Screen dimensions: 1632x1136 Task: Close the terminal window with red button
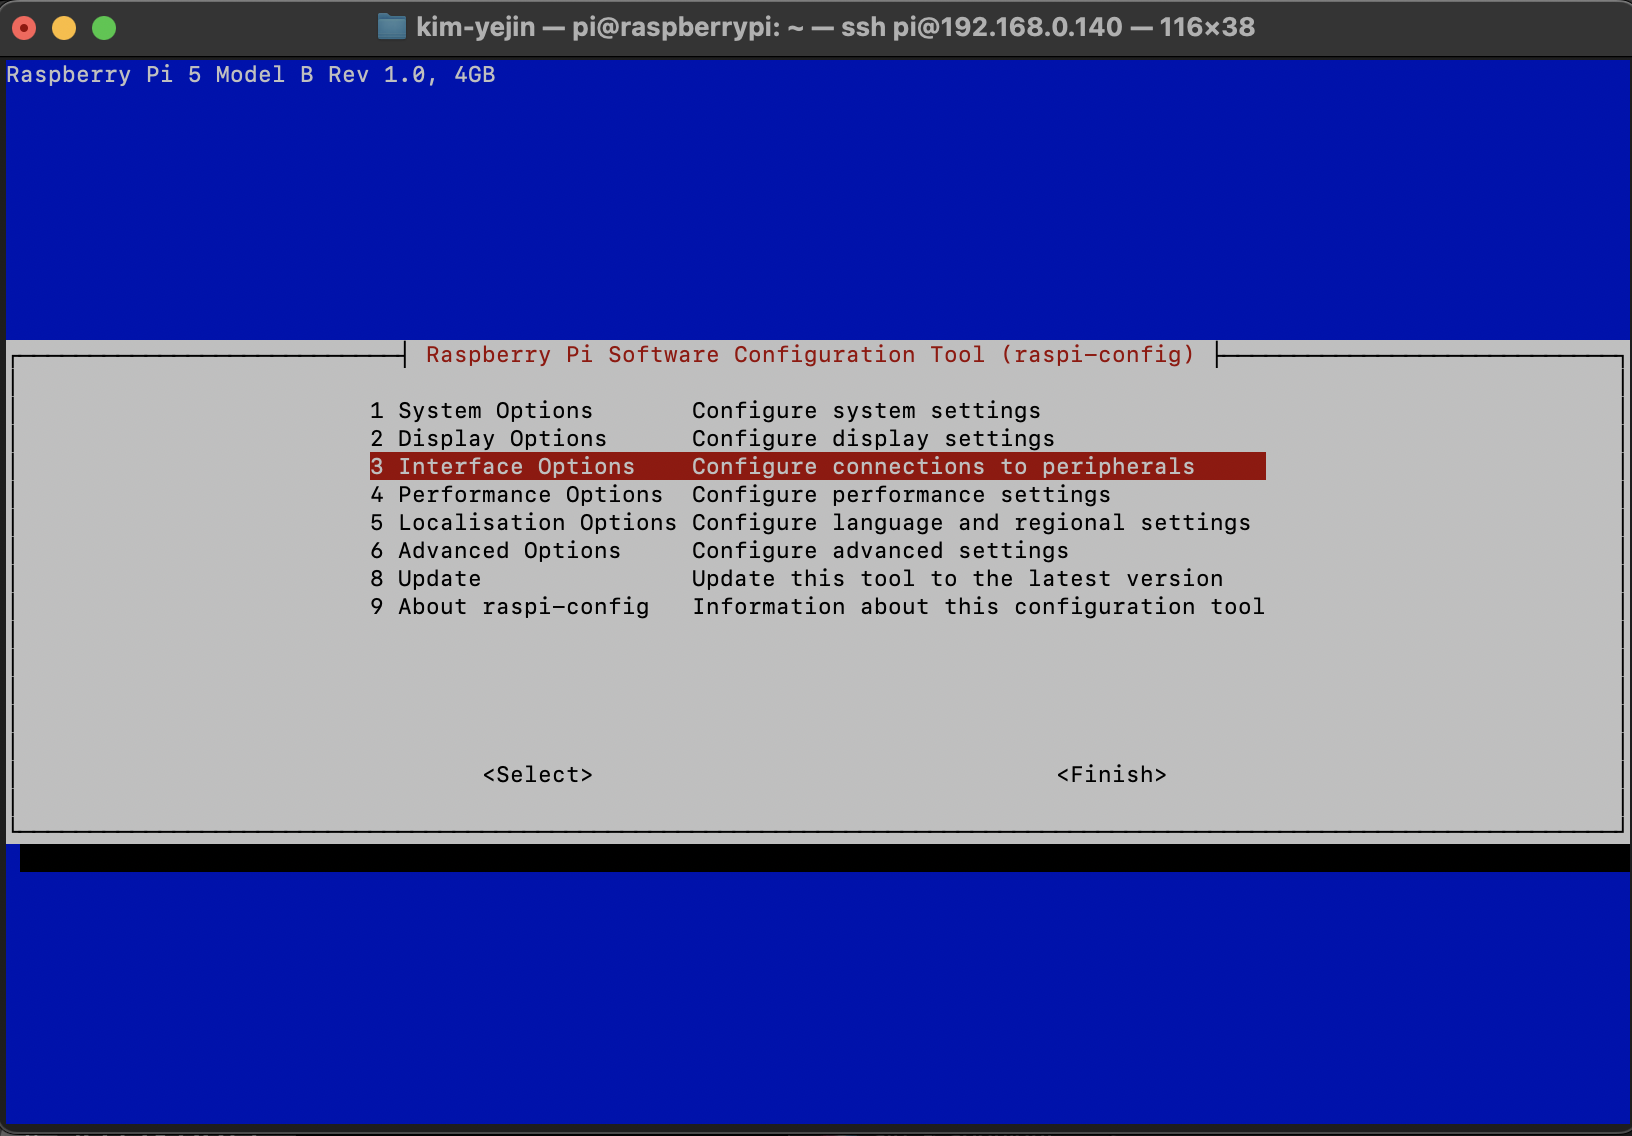[24, 28]
